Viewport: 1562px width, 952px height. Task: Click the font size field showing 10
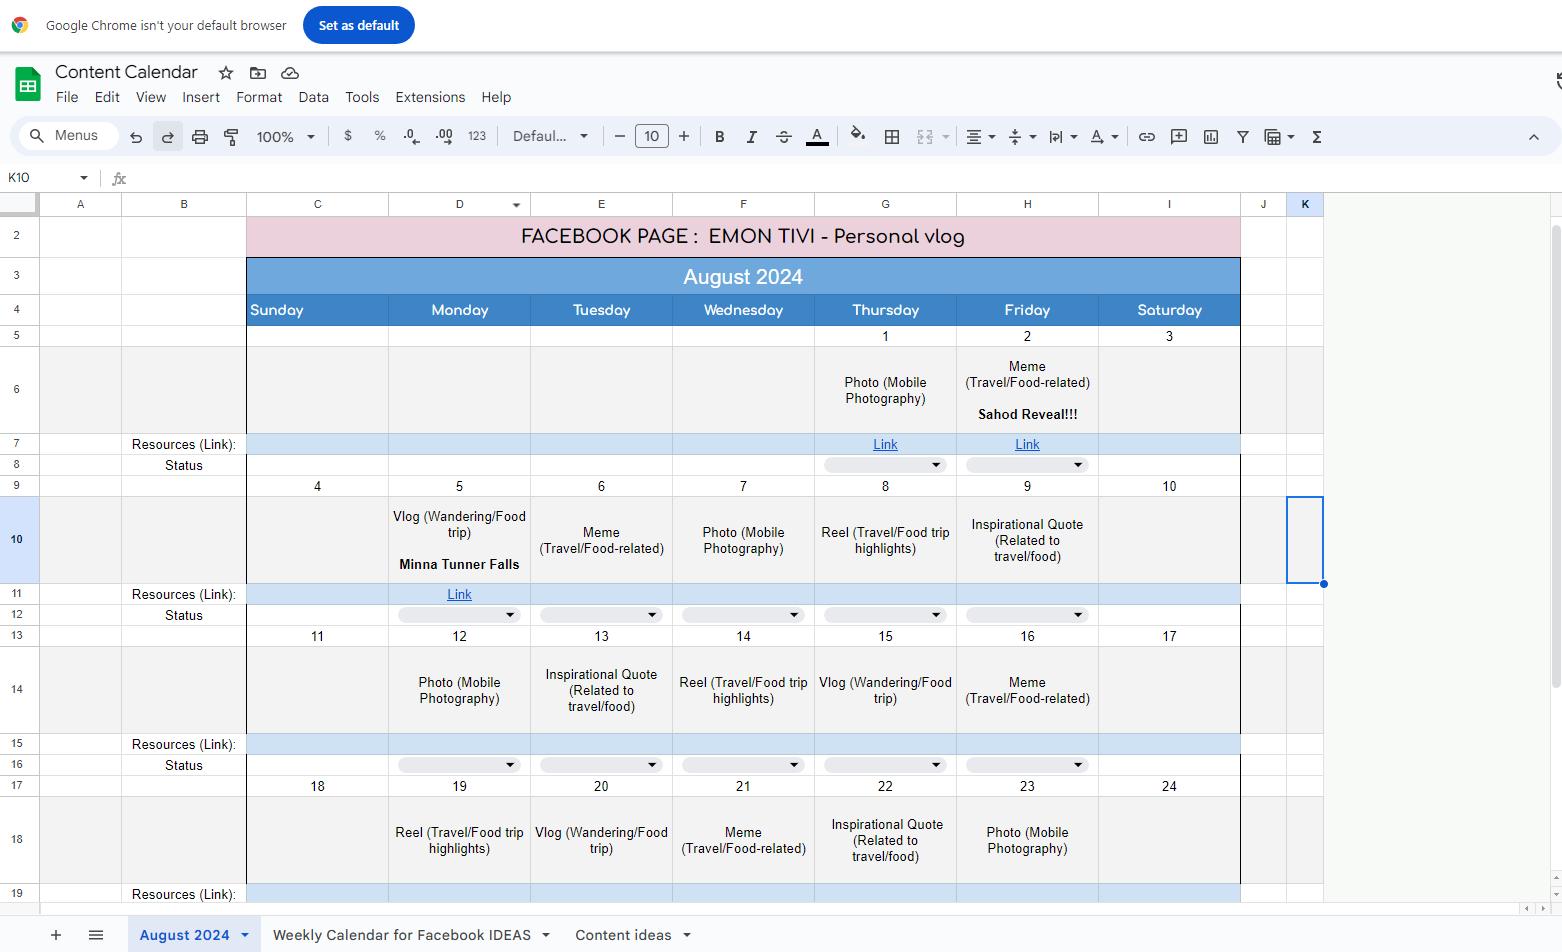652,137
